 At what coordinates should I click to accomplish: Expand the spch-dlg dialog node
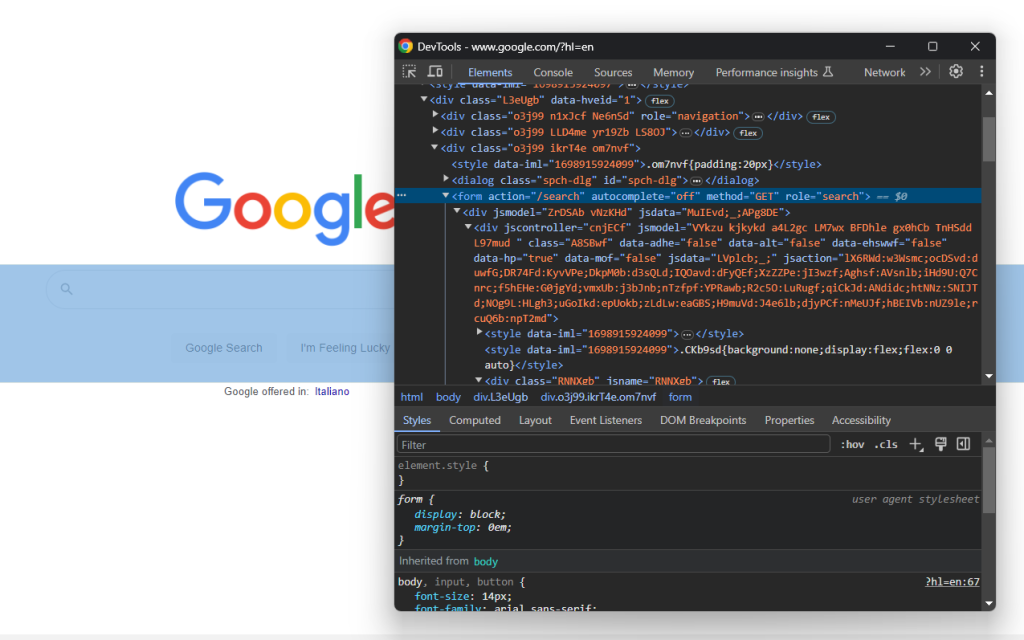point(446,180)
